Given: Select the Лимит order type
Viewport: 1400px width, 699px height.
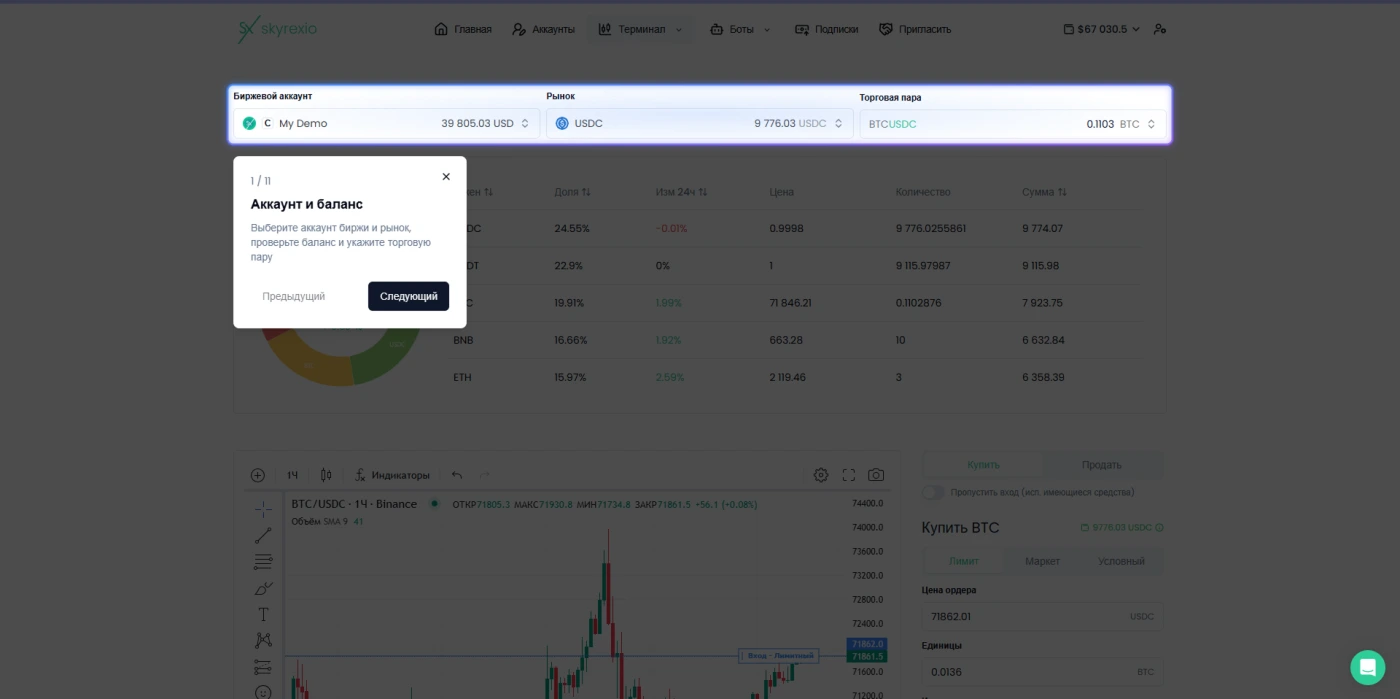Looking at the screenshot, I should point(963,561).
